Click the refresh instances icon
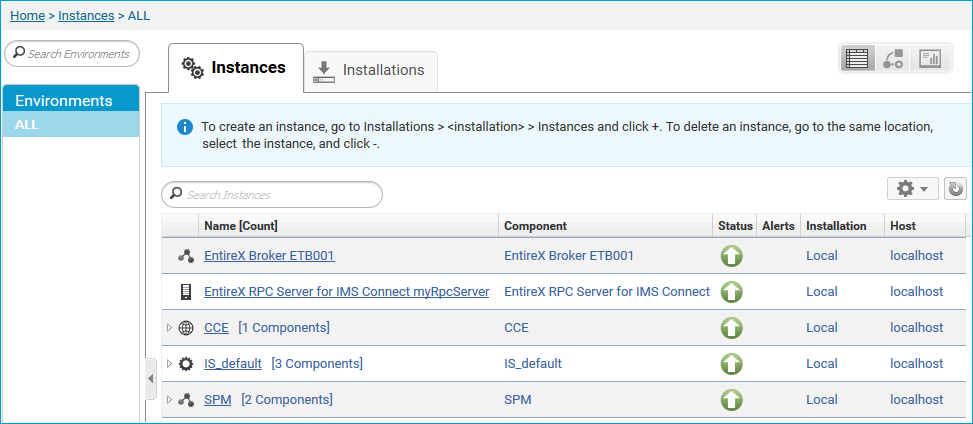The height and width of the screenshot is (424, 973). 956,189
